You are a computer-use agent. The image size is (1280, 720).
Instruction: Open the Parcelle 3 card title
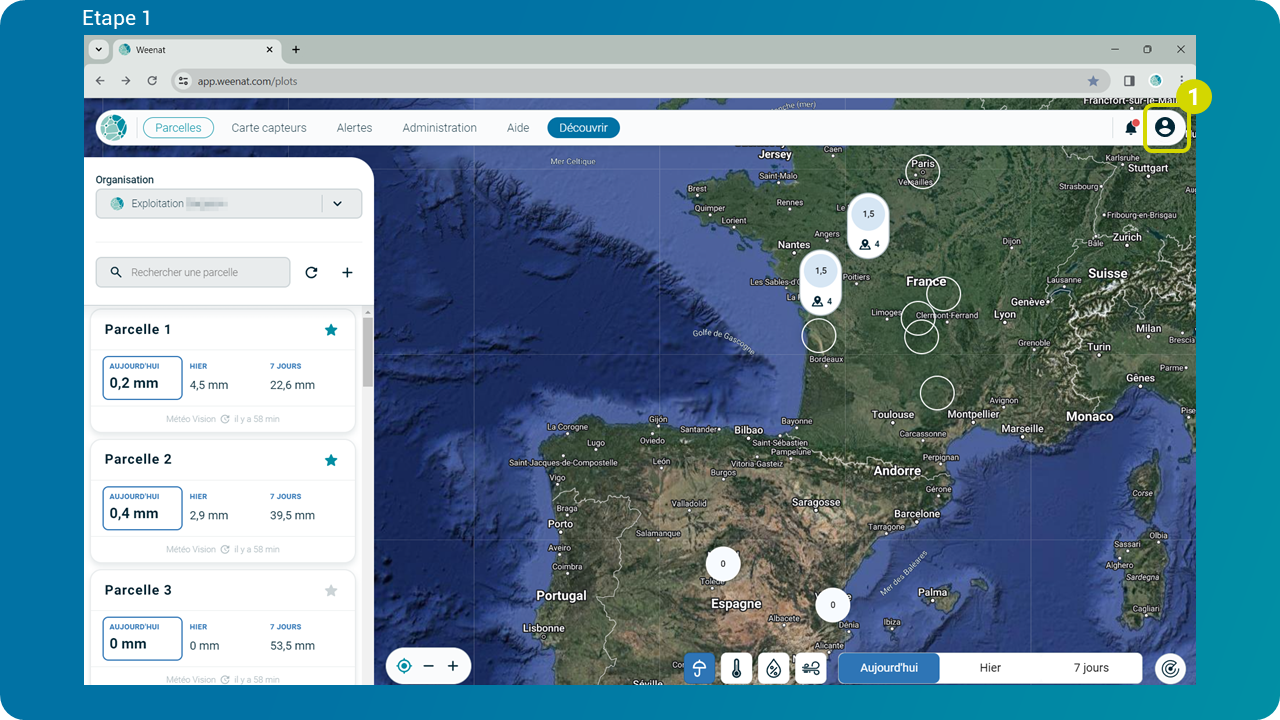point(138,591)
